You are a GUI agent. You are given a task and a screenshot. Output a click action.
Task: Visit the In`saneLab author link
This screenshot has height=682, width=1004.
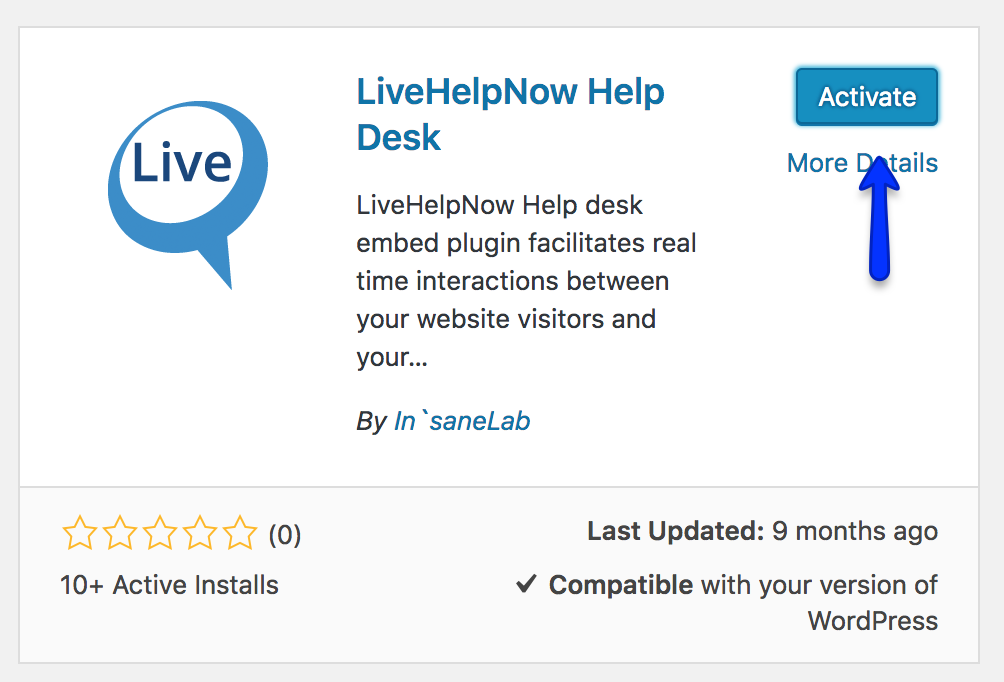[462, 421]
